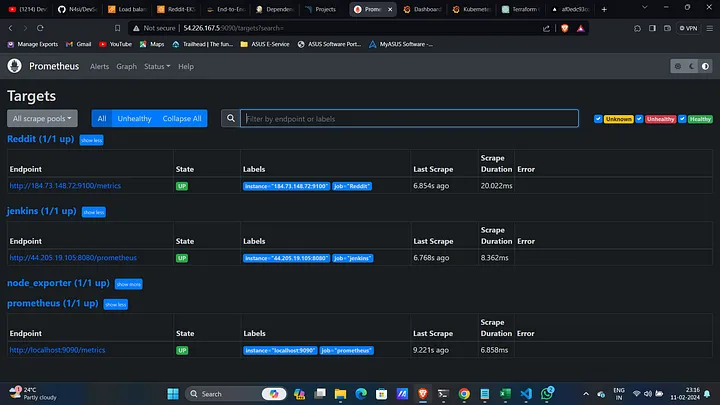Switch to the Reddit-EKS browser tab

pos(176,9)
